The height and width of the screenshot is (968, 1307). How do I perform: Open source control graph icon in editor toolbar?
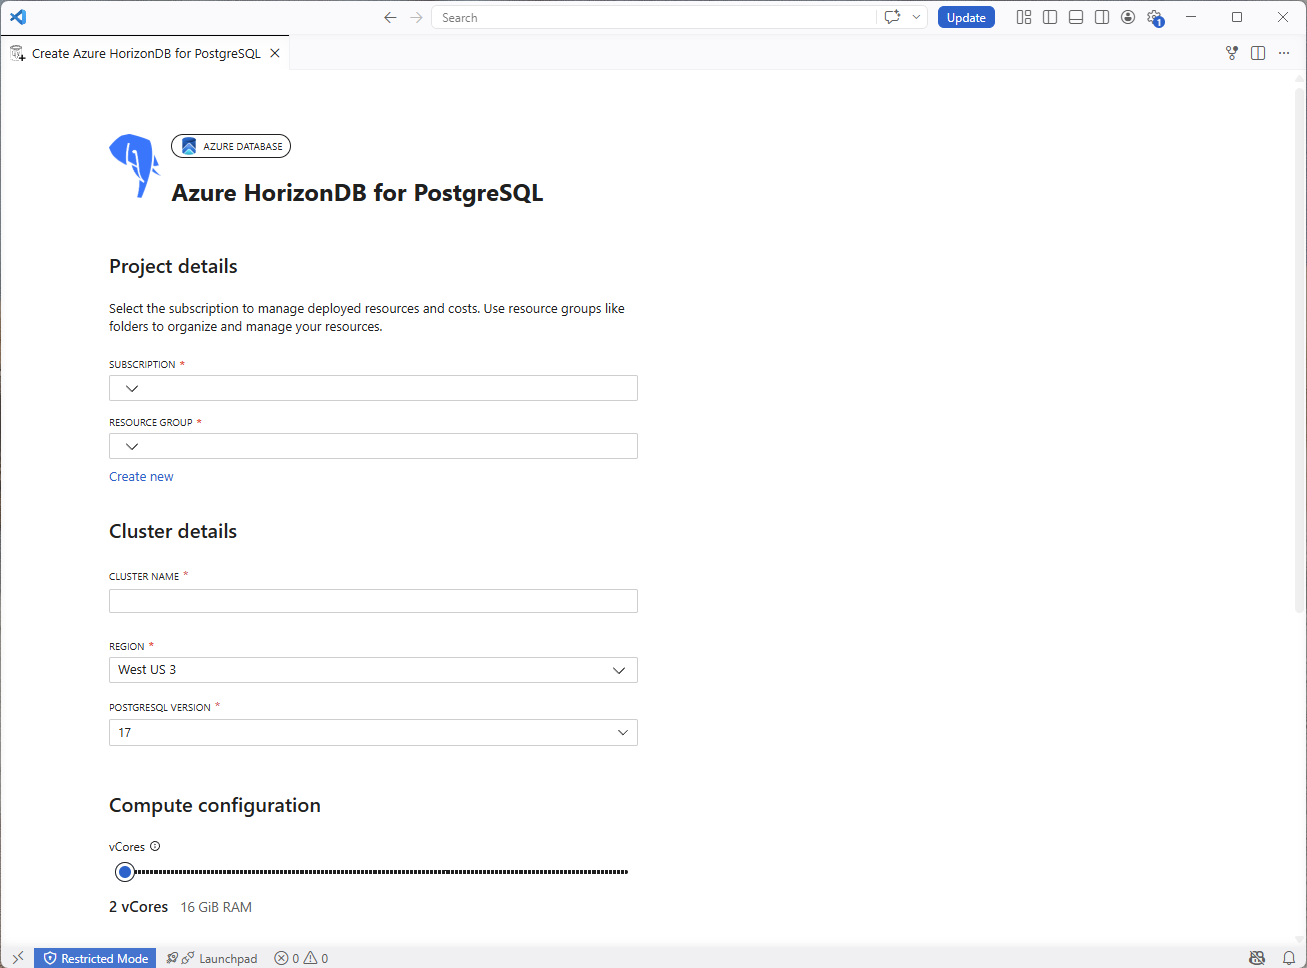point(1232,53)
